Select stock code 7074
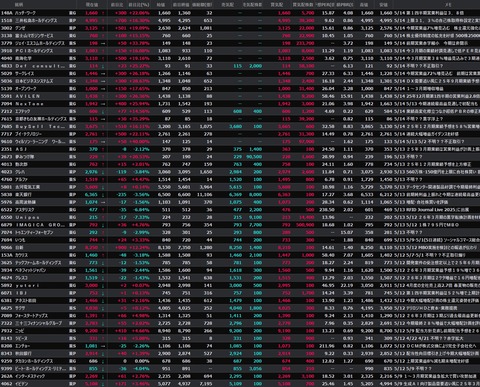The height and width of the screenshot is (387, 480). click(x=6, y=233)
